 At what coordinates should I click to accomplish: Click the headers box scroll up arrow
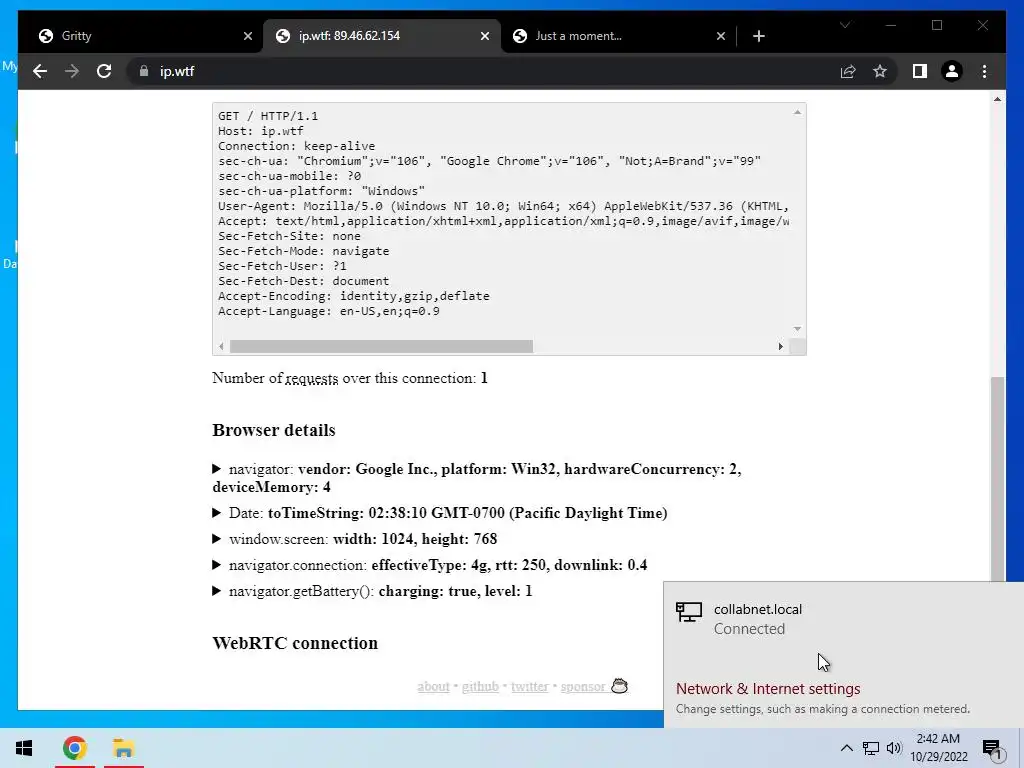pos(797,112)
